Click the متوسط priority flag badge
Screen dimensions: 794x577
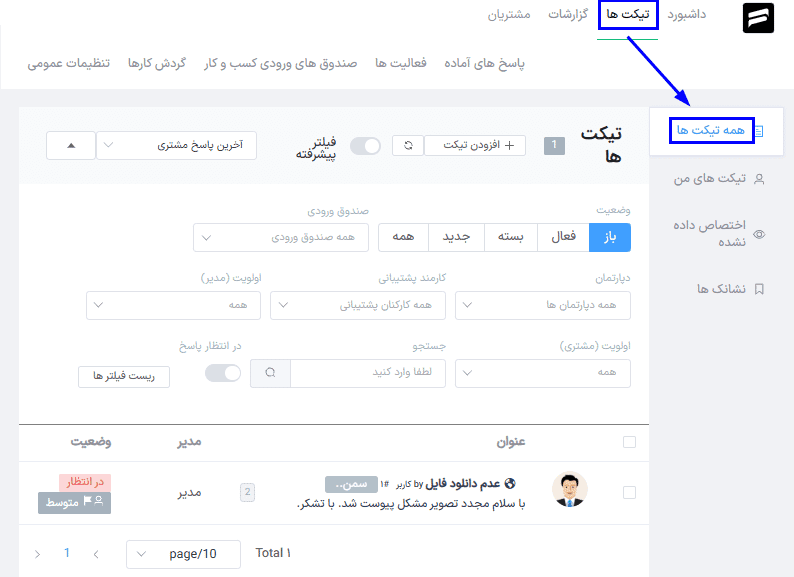(x=74, y=503)
